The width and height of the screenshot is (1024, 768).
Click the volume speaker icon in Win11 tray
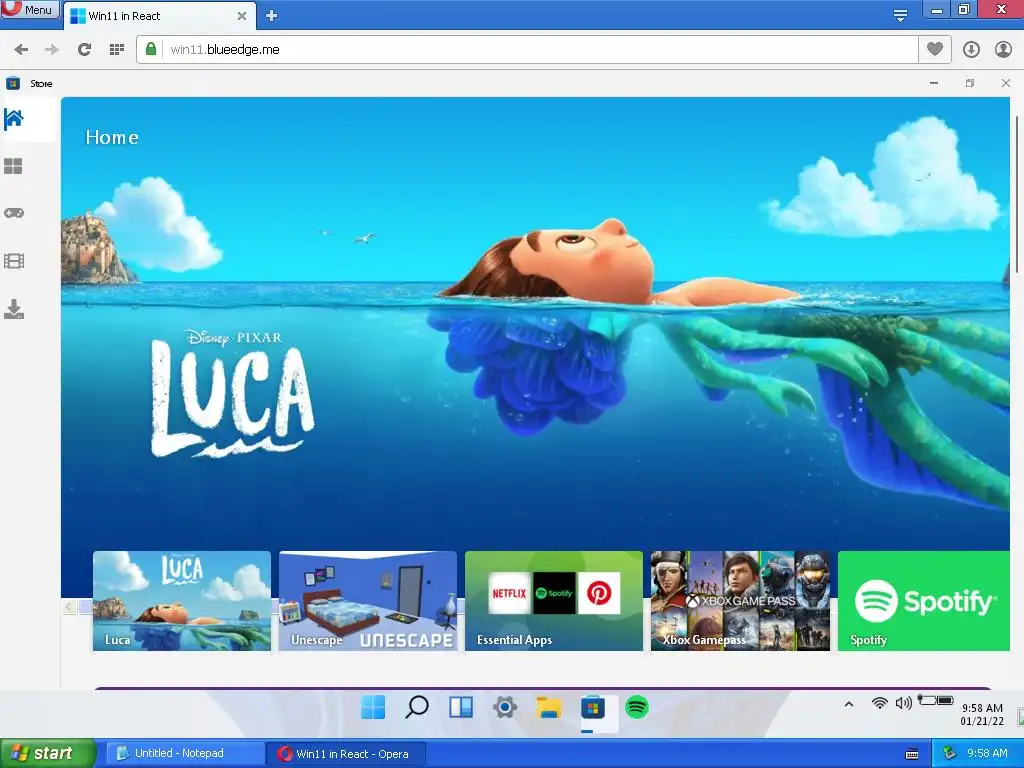(903, 703)
